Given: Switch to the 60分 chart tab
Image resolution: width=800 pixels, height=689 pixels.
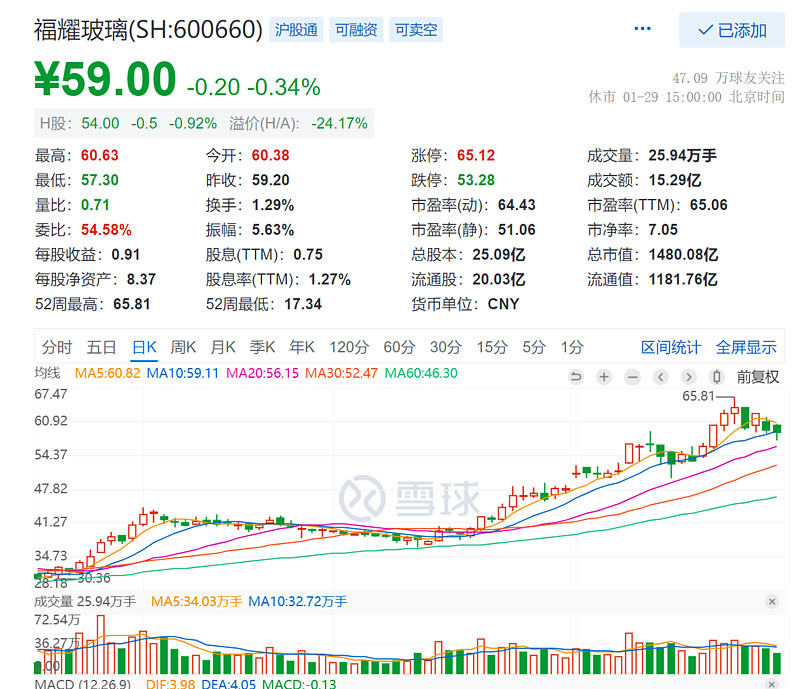Looking at the screenshot, I should (399, 348).
